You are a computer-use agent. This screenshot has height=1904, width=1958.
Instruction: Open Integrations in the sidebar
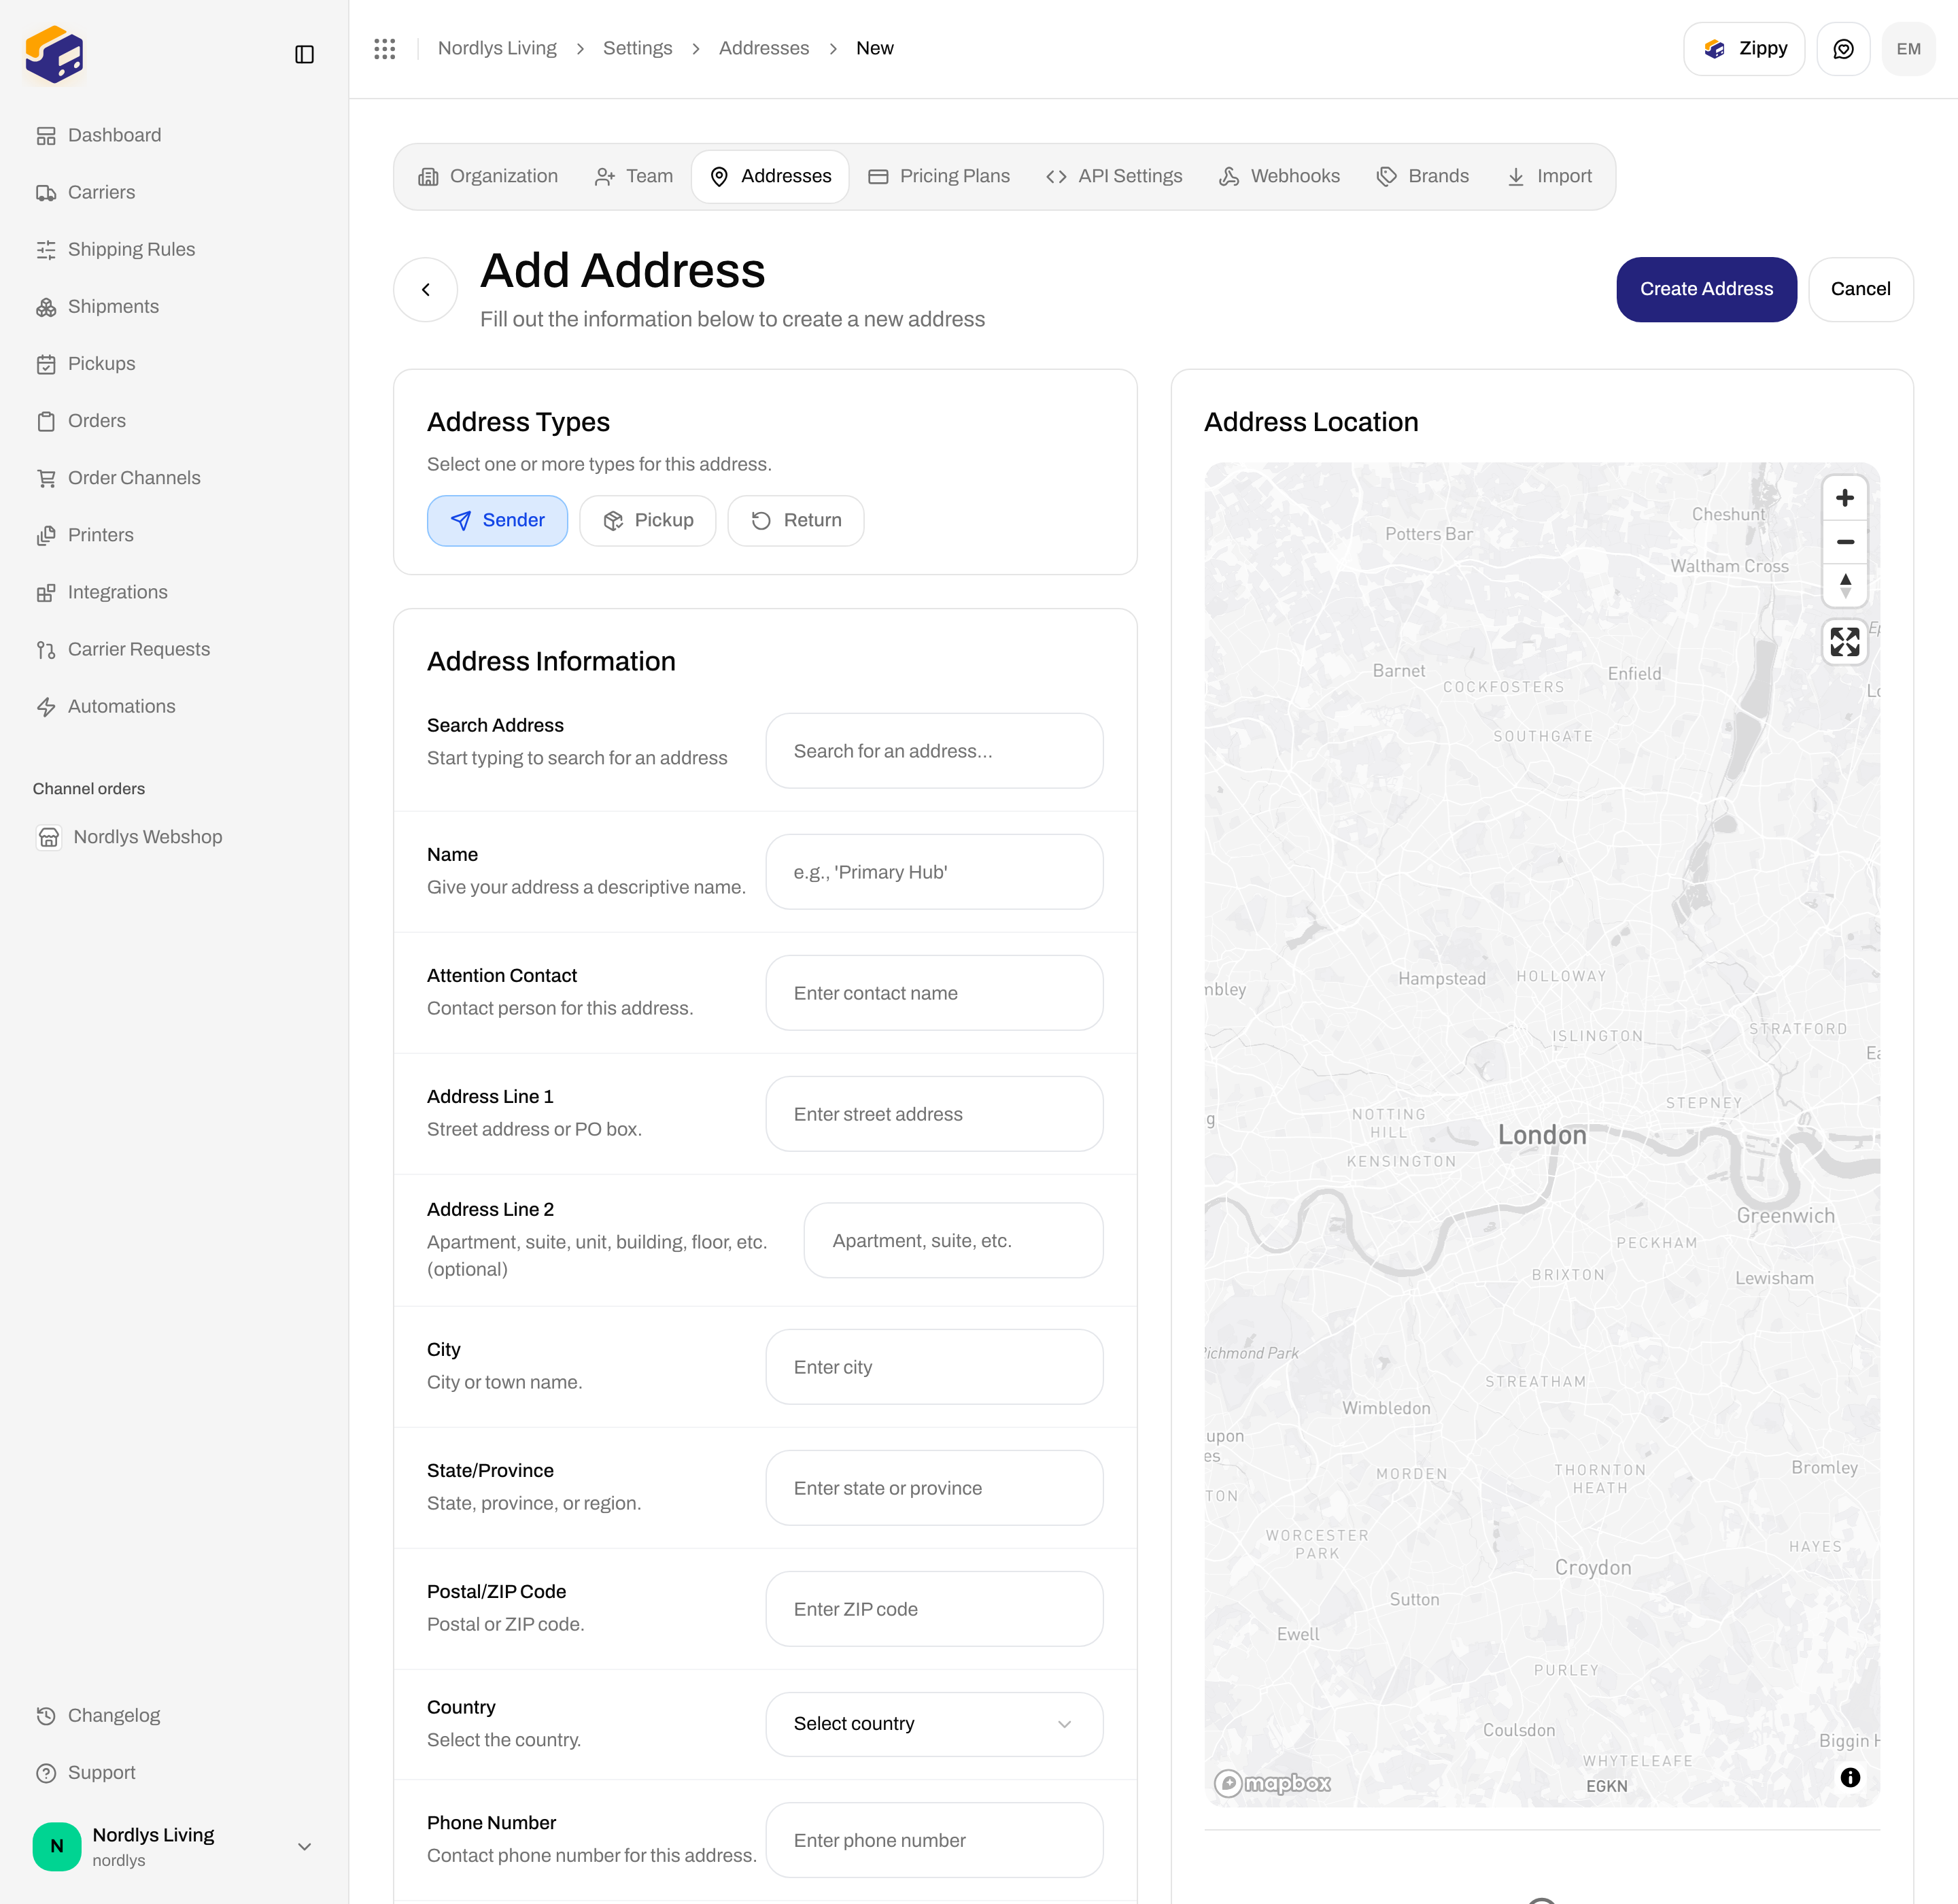[x=174, y=592]
